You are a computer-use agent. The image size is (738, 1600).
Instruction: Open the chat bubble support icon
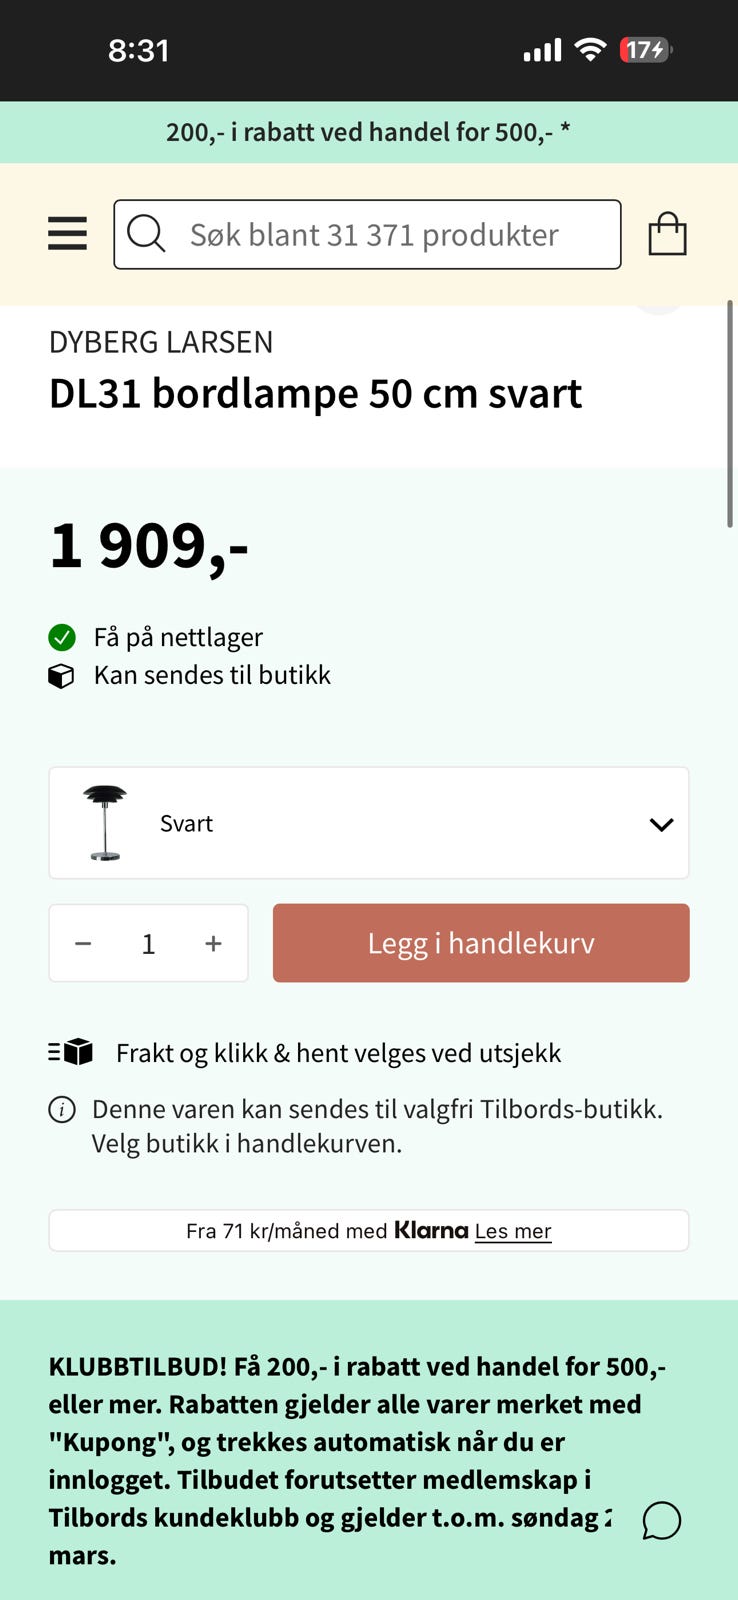(661, 1520)
